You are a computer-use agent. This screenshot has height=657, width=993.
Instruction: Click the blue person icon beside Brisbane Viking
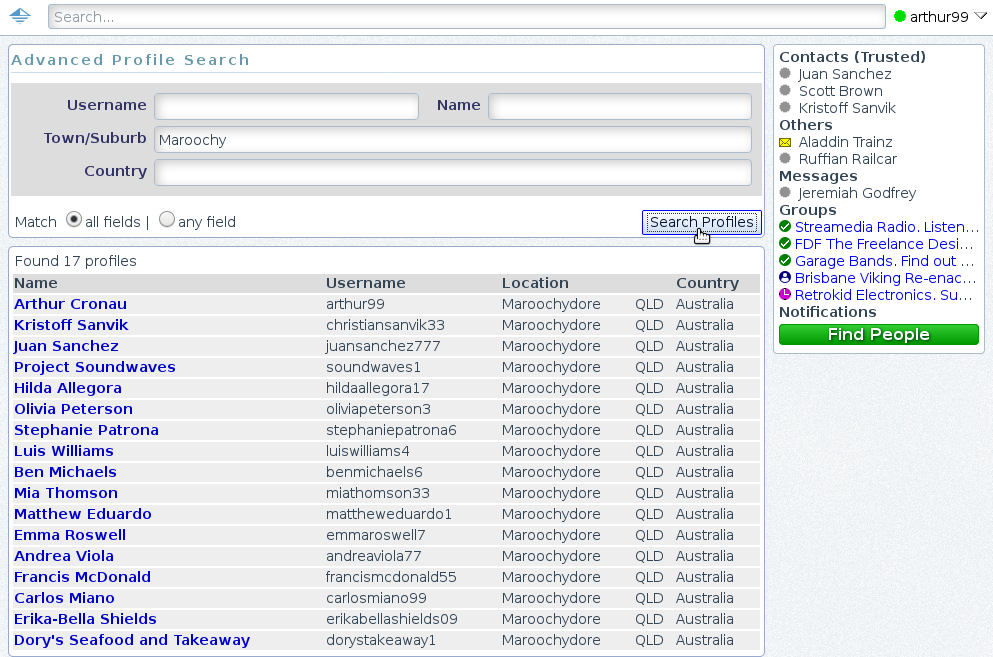pyautogui.click(x=785, y=278)
